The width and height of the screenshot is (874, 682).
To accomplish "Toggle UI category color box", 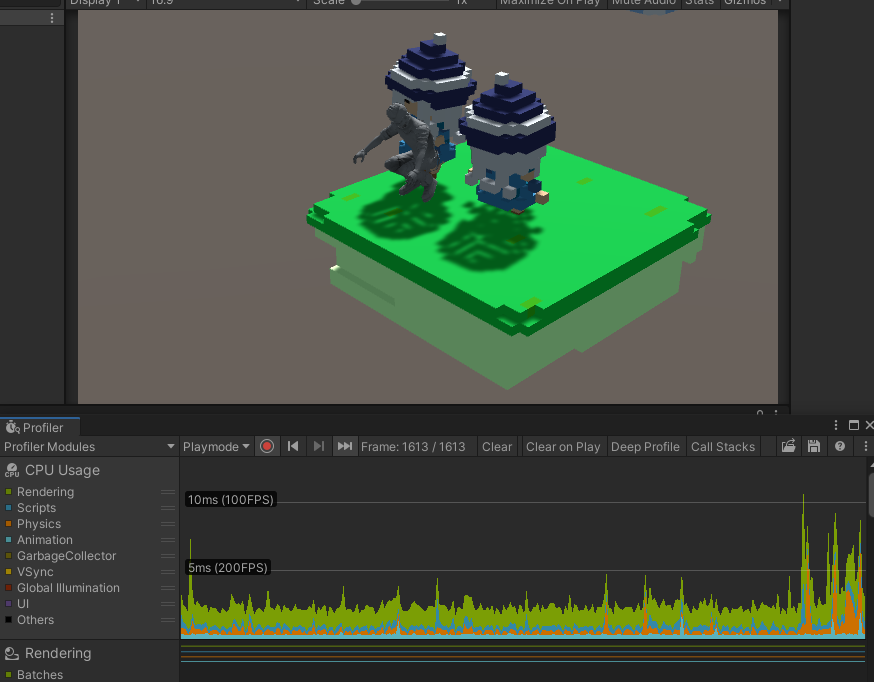I will pos(8,603).
